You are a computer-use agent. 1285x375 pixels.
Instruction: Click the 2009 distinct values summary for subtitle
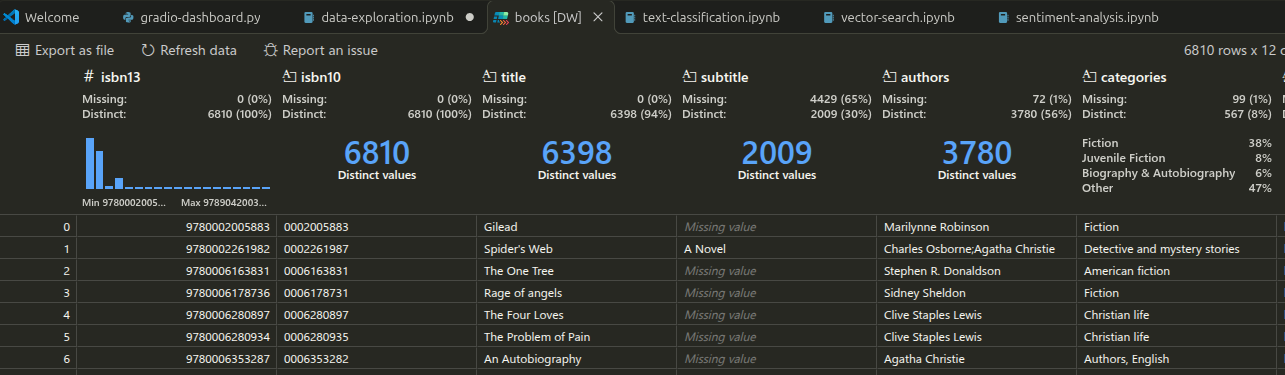776,160
